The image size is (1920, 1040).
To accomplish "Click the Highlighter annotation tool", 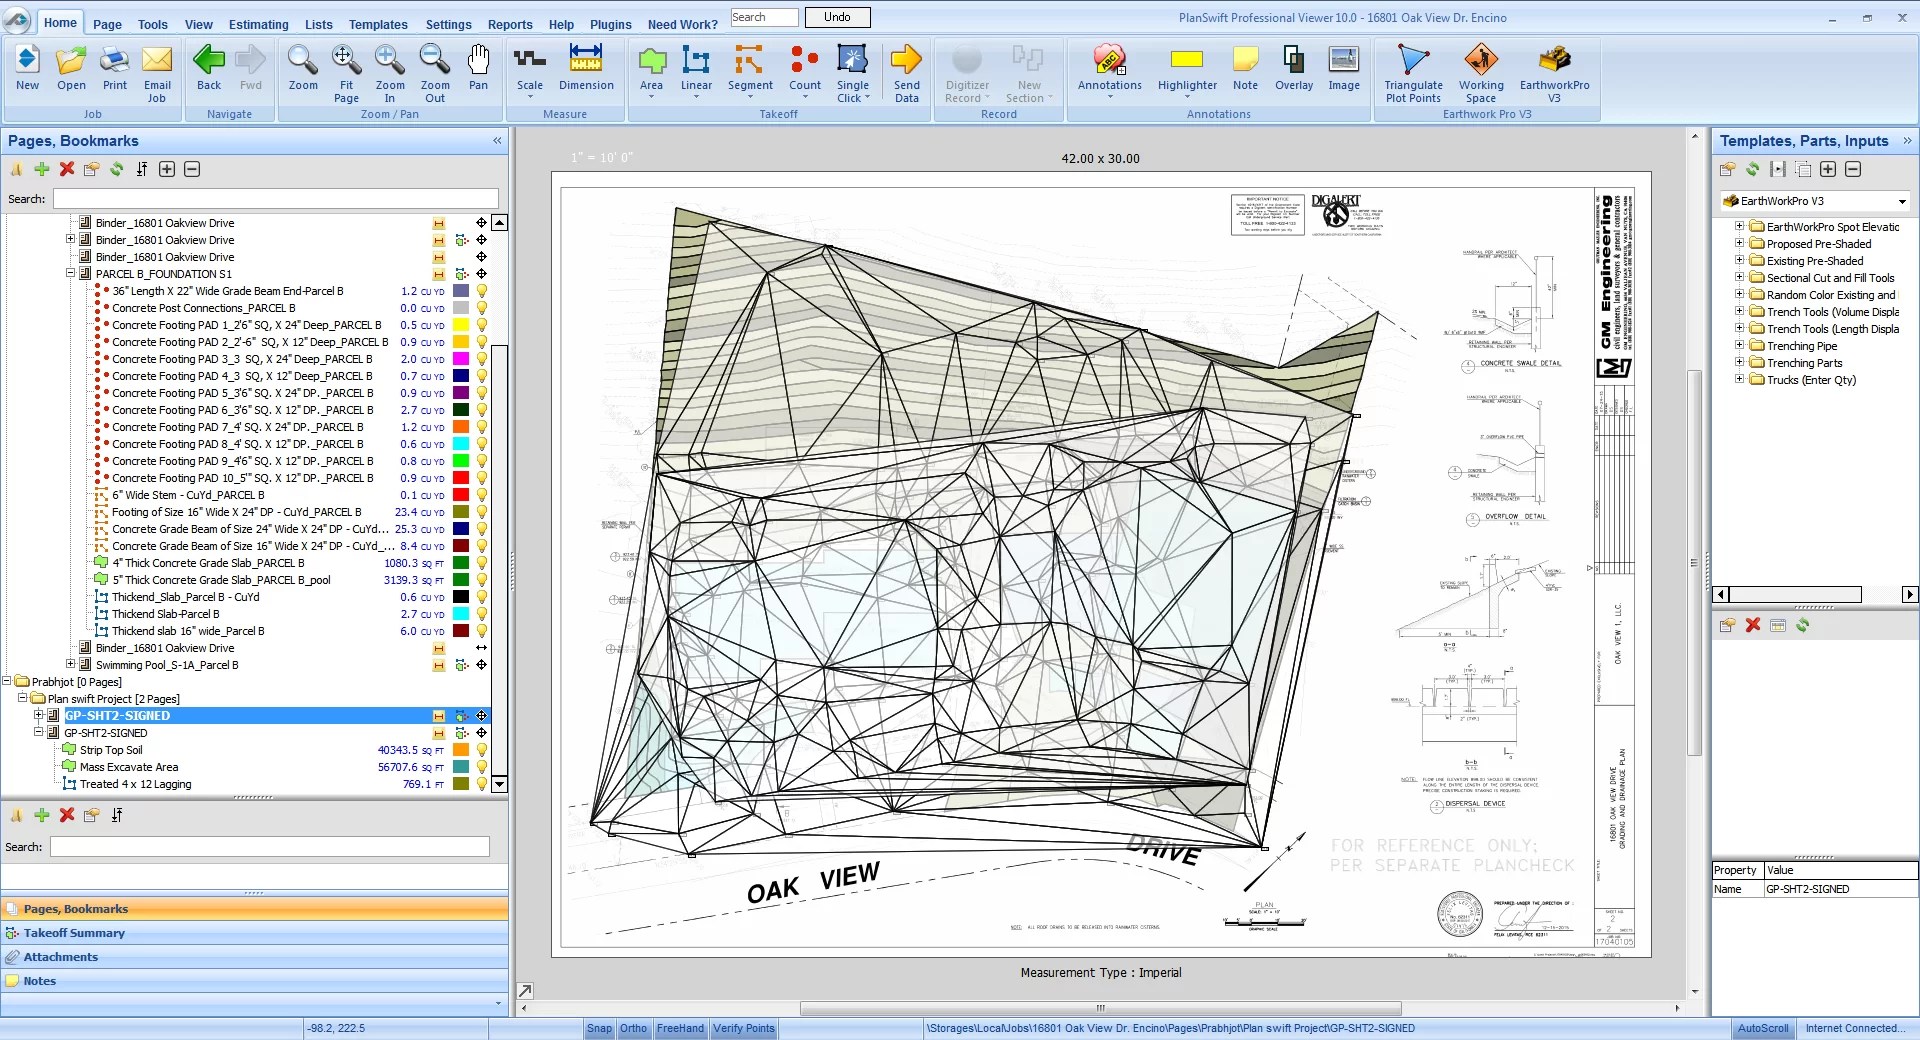I will (1187, 71).
